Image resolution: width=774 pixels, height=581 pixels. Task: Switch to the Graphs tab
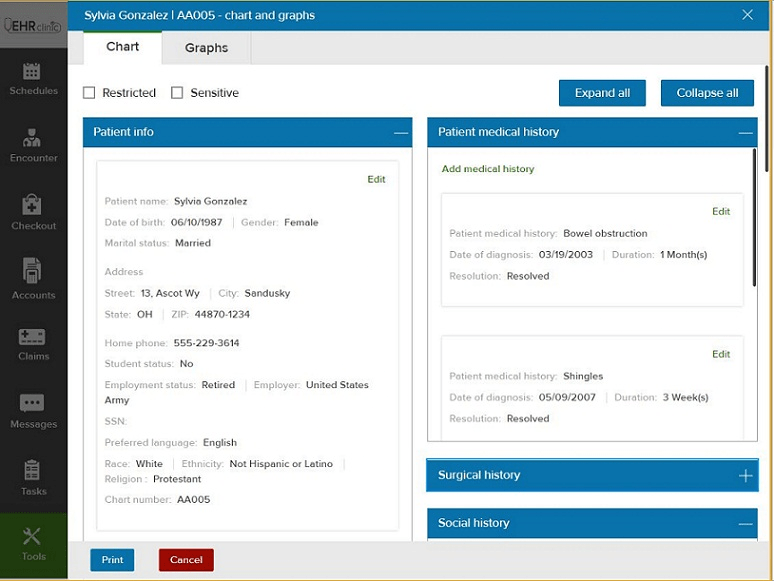206,48
